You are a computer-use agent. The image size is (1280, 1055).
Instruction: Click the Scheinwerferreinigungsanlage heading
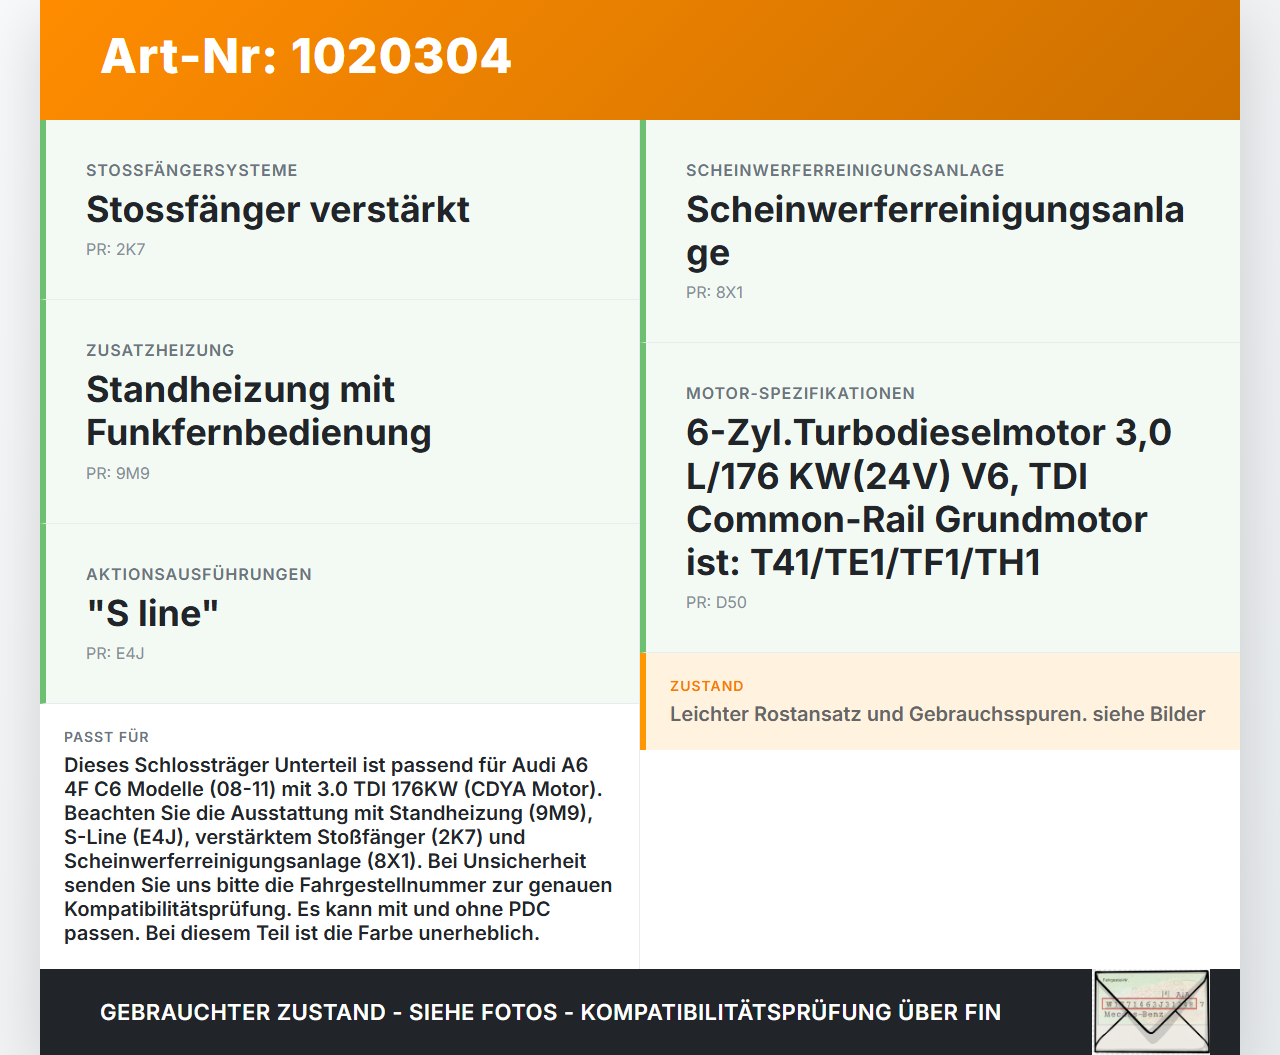[935, 231]
